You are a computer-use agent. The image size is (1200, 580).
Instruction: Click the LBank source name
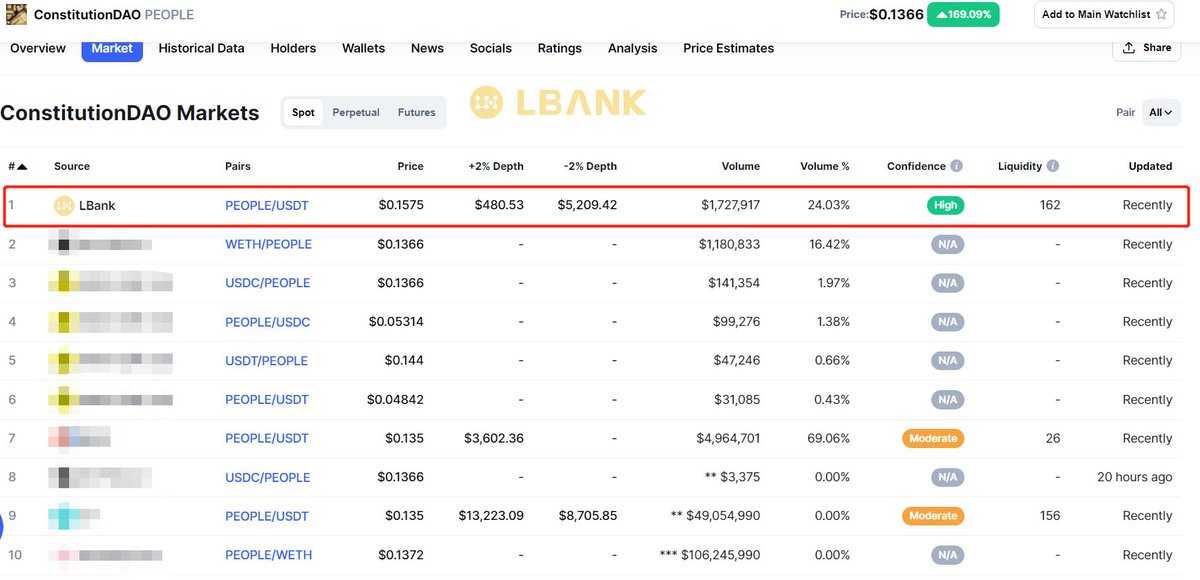tap(97, 205)
